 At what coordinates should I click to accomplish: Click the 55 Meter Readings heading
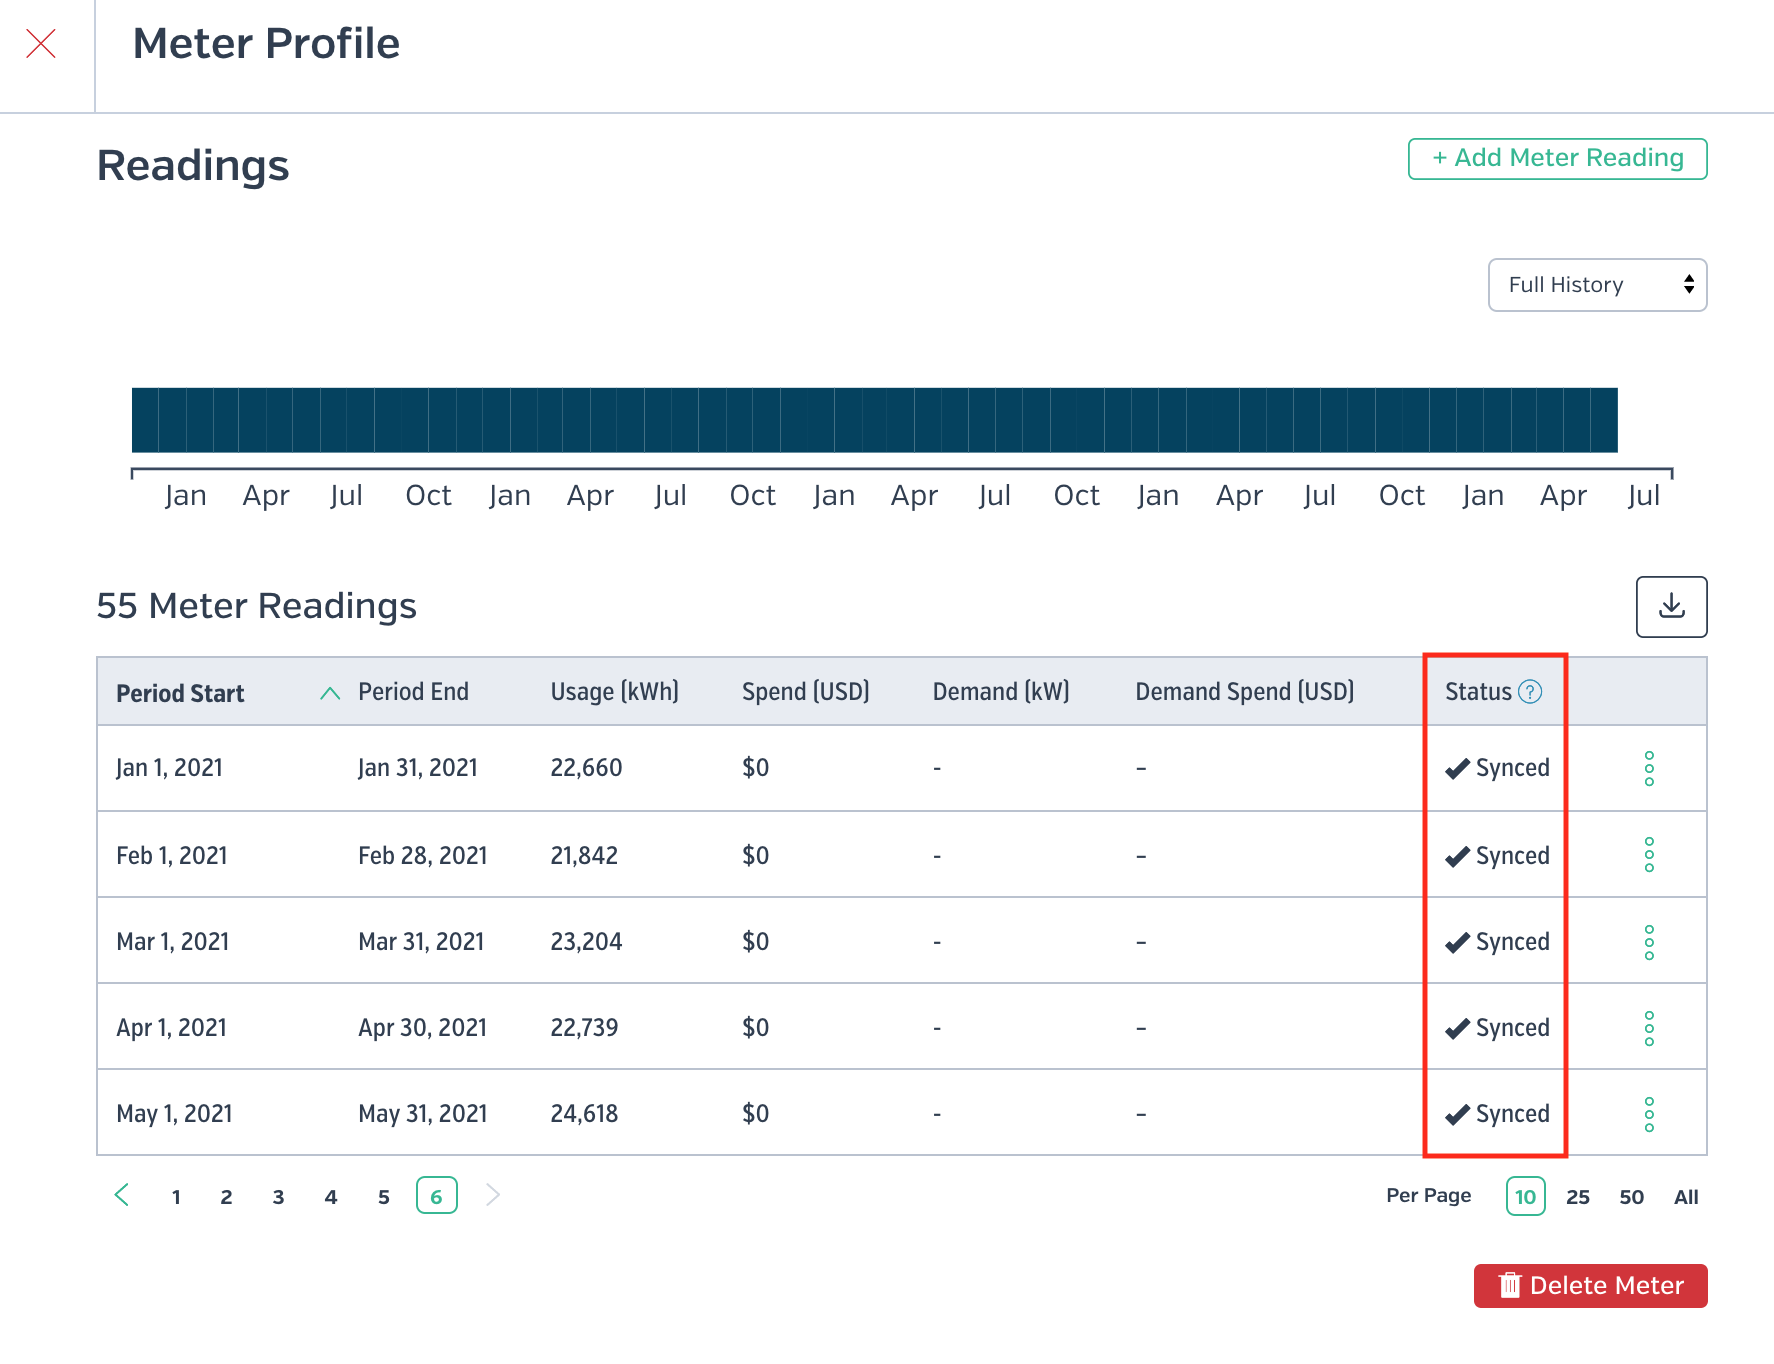coord(256,606)
